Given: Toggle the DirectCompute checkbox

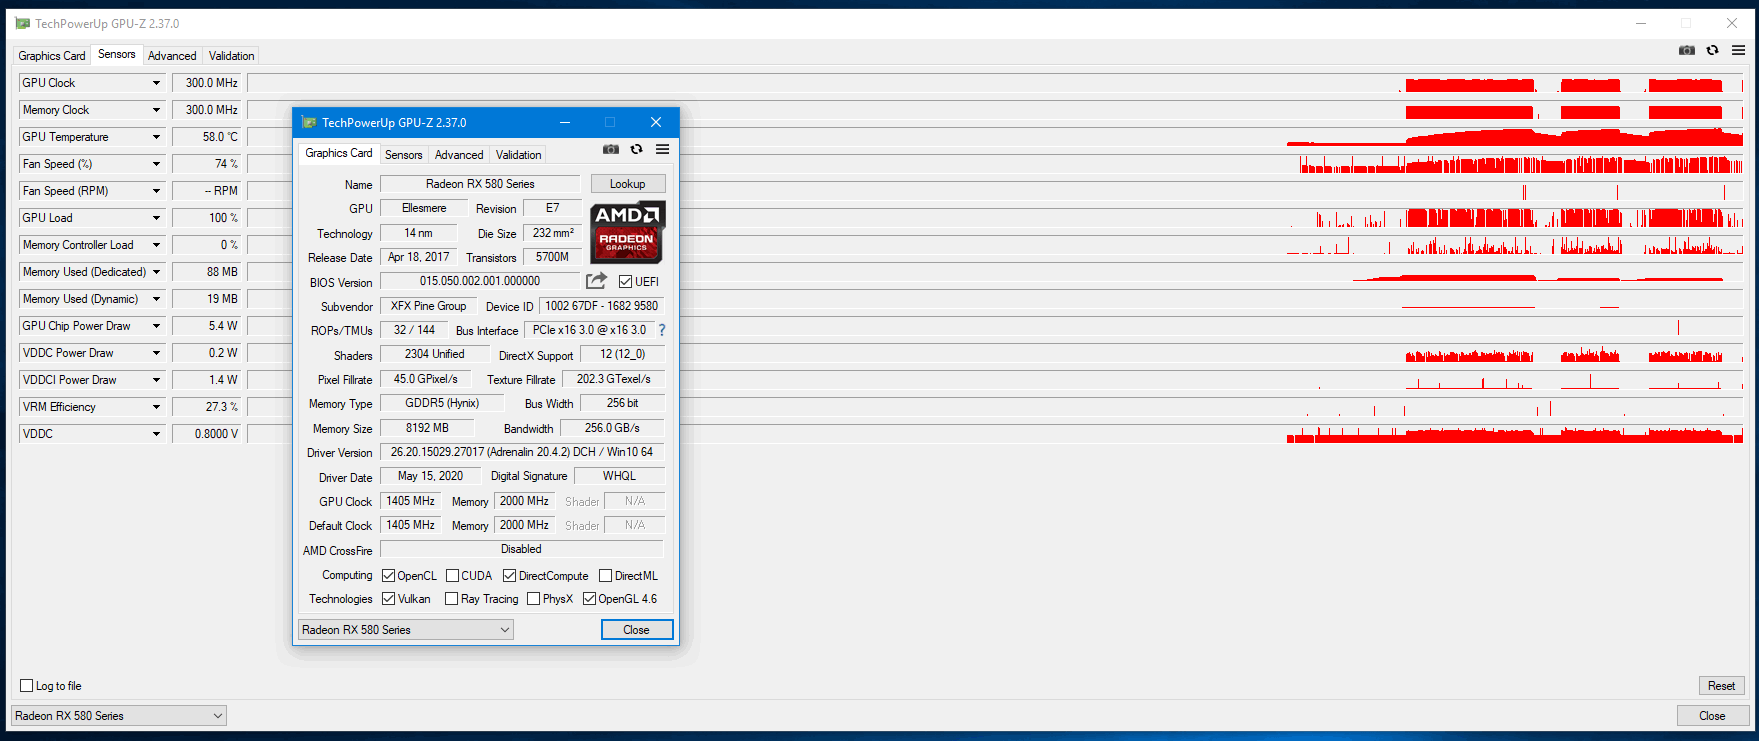Looking at the screenshot, I should (510, 576).
